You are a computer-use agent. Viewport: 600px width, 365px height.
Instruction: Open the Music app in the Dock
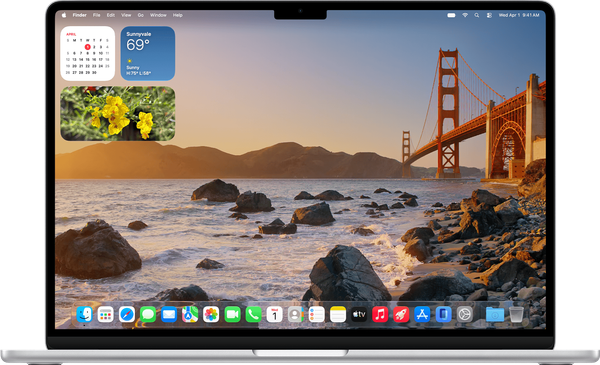coord(380,314)
